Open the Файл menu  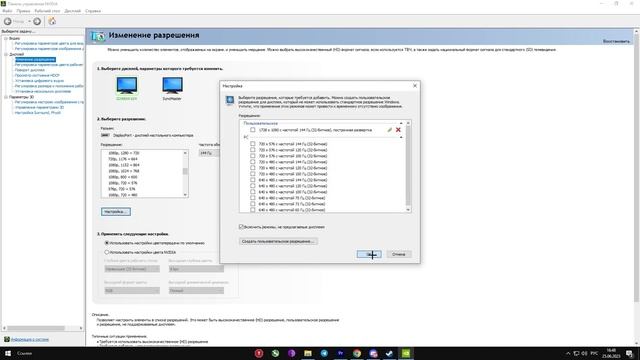click(x=7, y=11)
